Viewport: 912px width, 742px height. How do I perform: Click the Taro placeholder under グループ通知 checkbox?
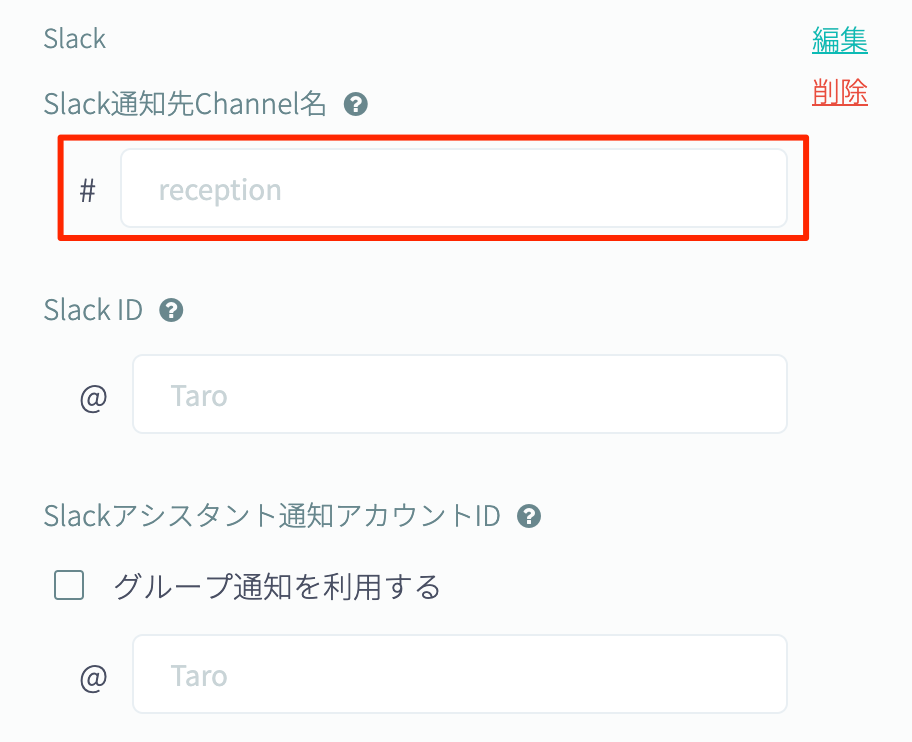(199, 676)
